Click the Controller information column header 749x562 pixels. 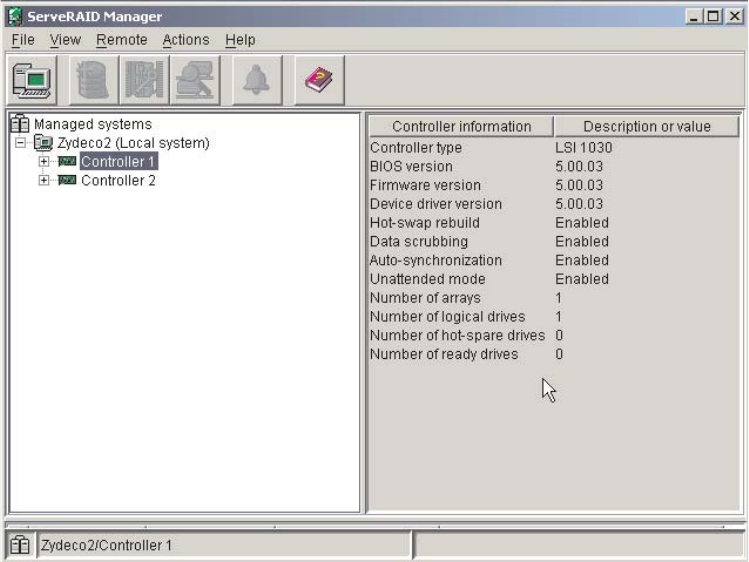click(x=461, y=127)
